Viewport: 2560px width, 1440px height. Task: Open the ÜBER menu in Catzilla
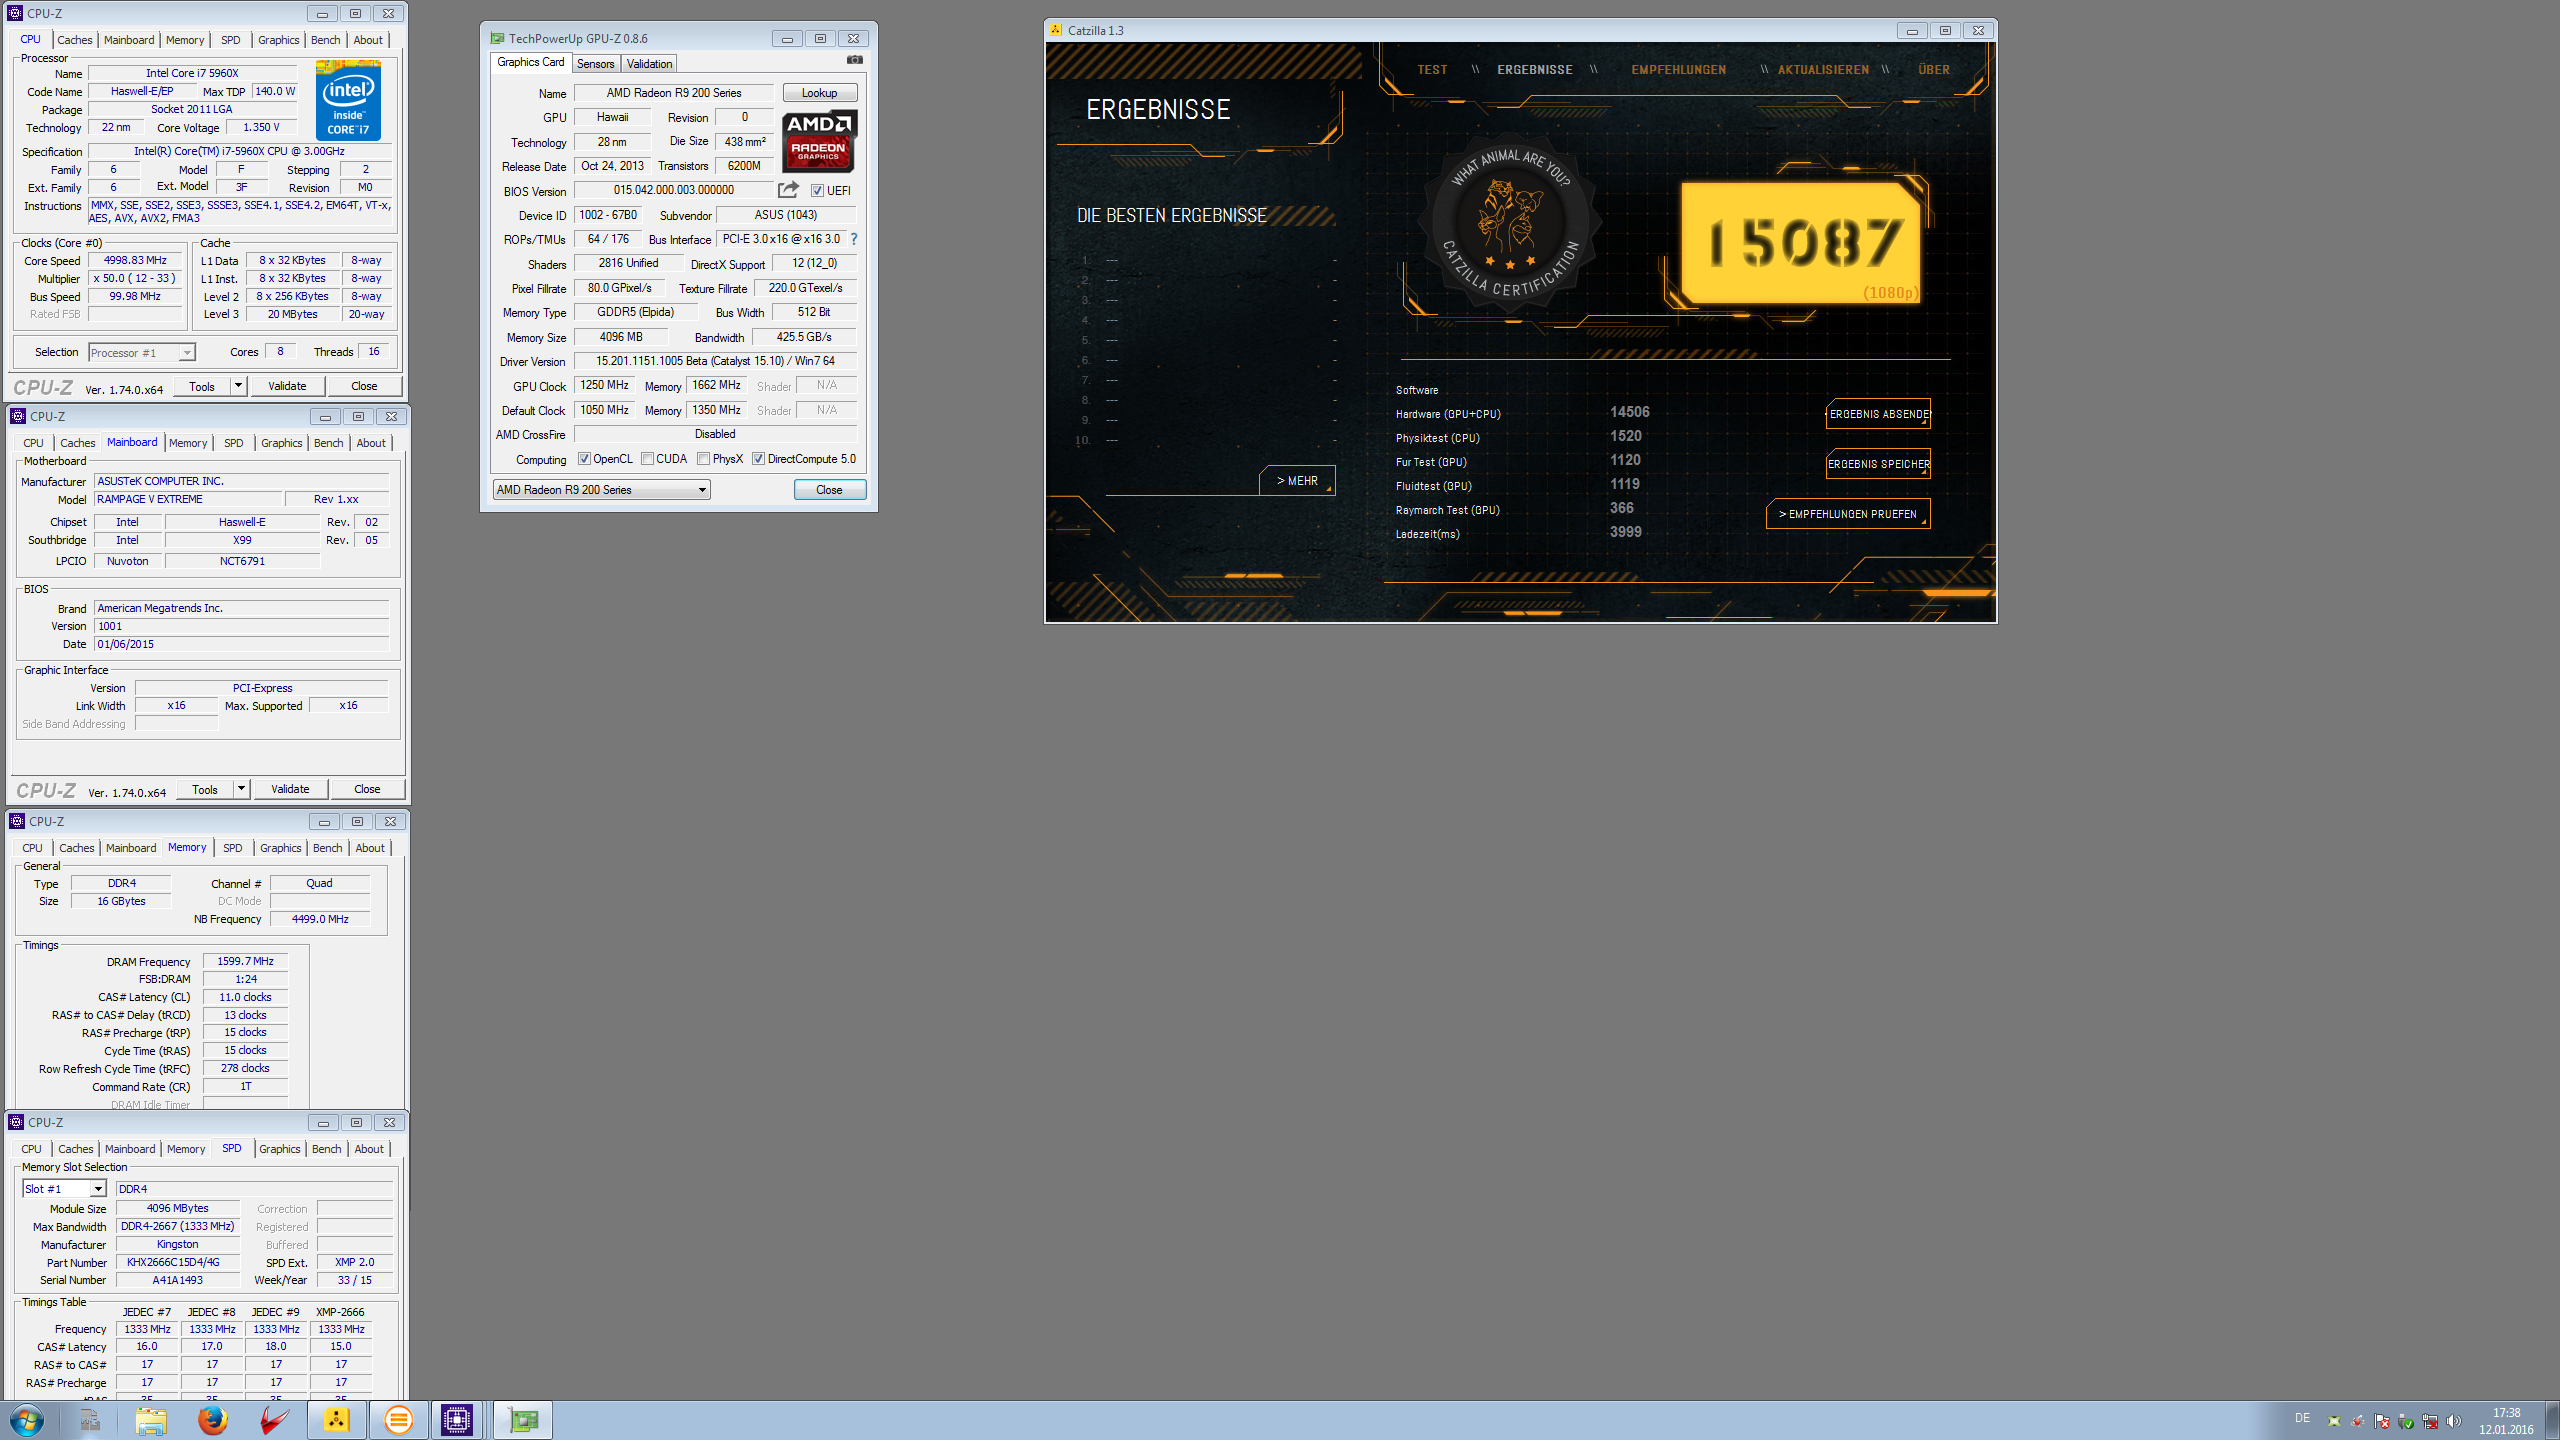click(1934, 70)
